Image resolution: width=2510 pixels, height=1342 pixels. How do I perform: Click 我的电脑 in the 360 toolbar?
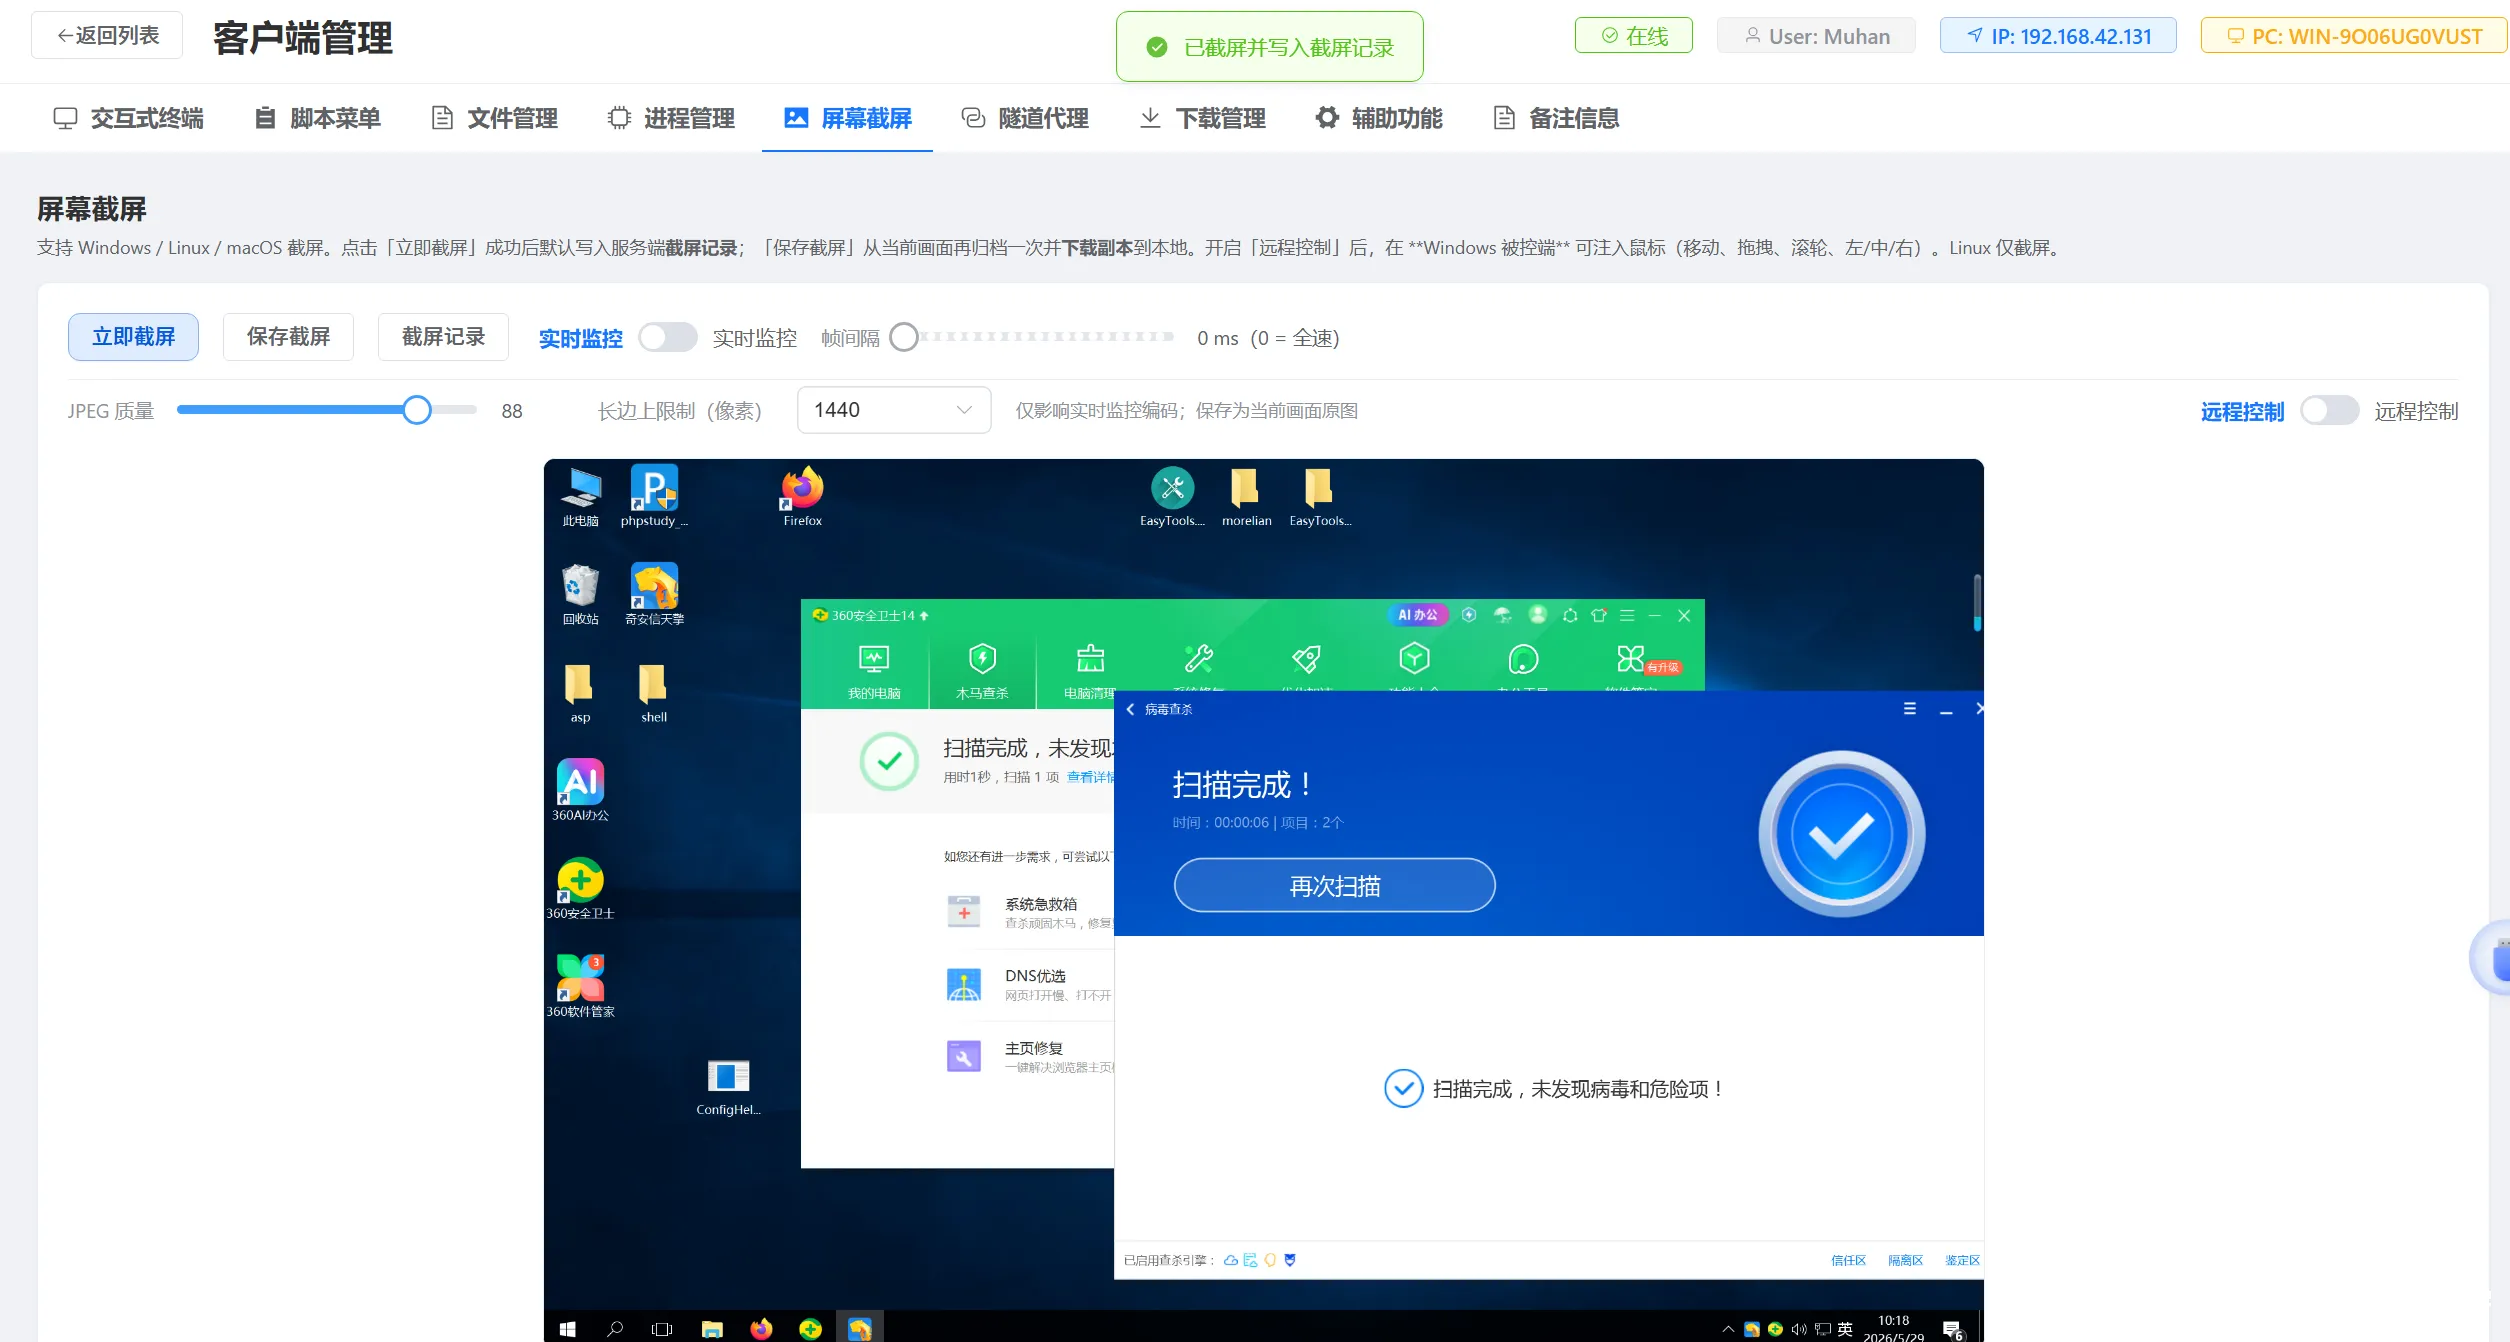tap(874, 670)
